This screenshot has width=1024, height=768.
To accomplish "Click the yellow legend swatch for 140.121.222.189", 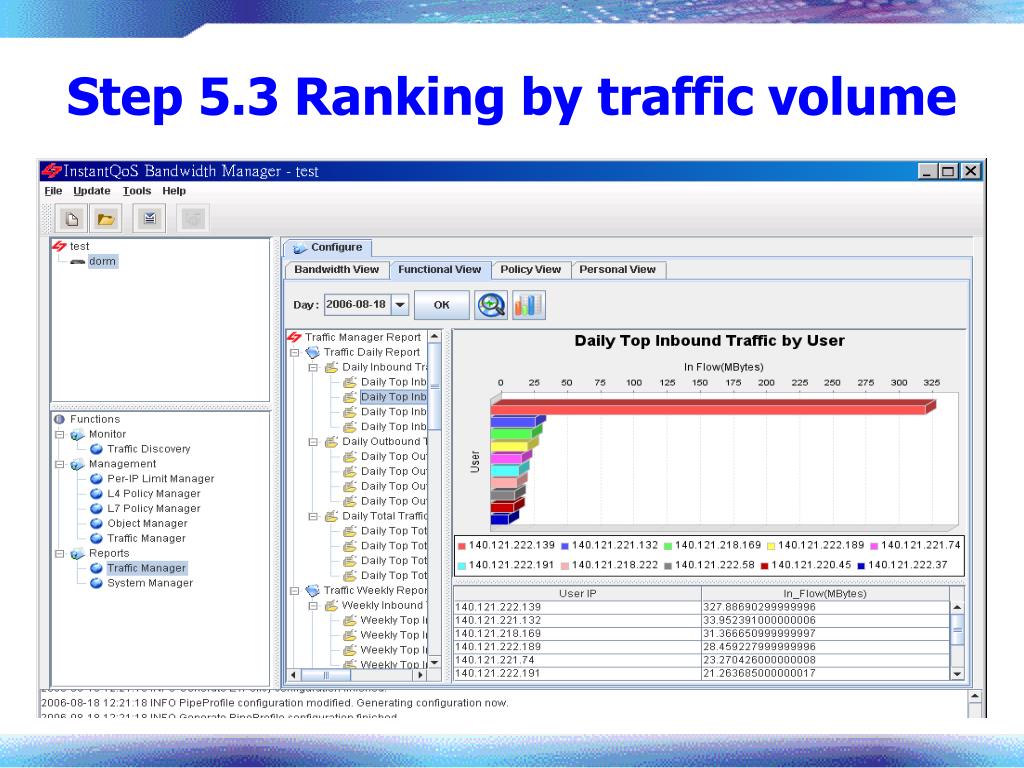I will tap(771, 546).
